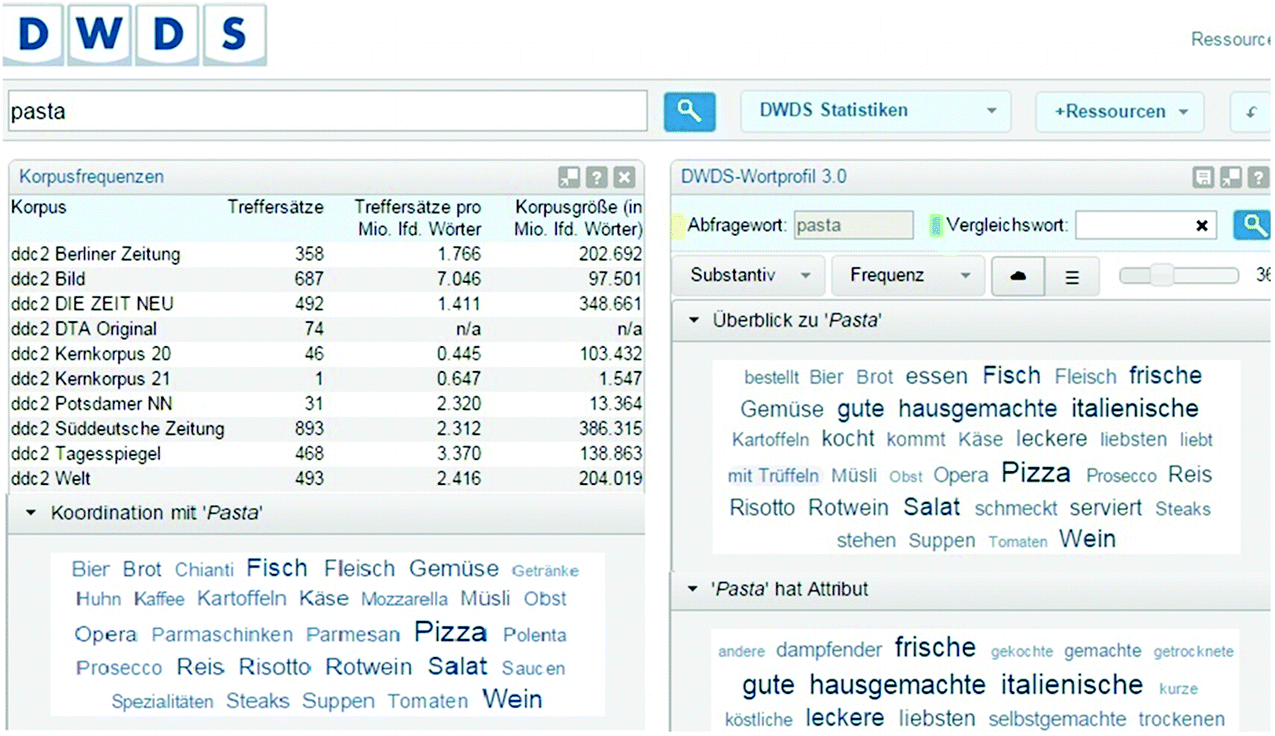The width and height of the screenshot is (1275, 736).
Task: Focus the main search field containing pasta
Action: [x=328, y=111]
